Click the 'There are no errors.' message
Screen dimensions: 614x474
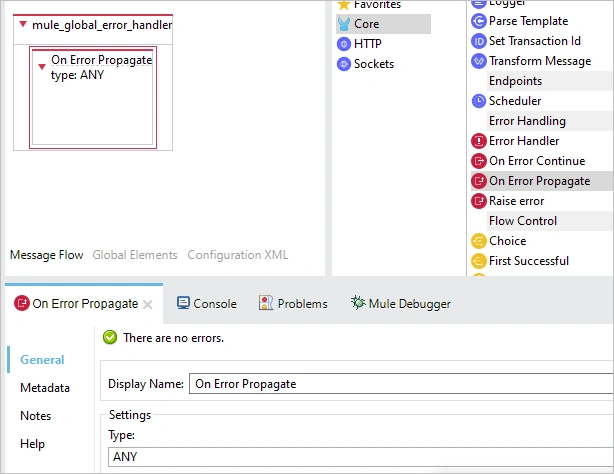point(173,338)
